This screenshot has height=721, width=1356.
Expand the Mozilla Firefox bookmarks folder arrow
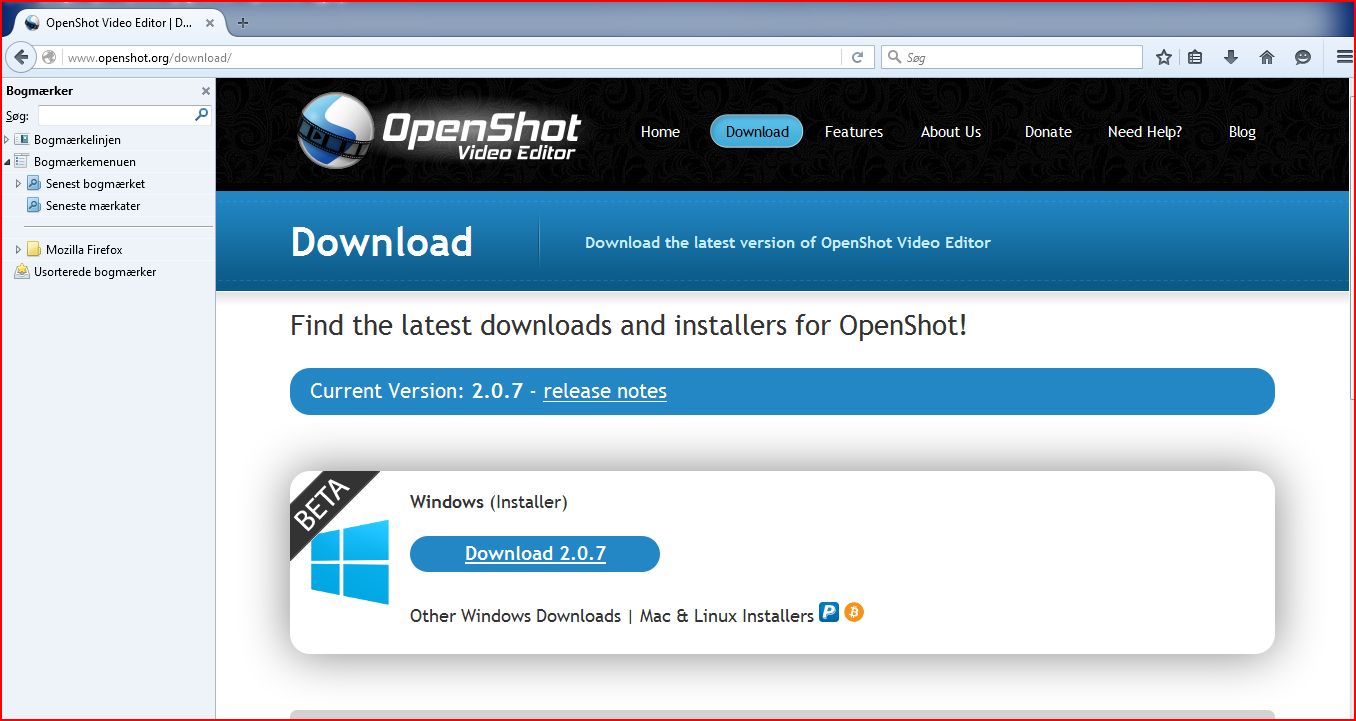point(18,249)
